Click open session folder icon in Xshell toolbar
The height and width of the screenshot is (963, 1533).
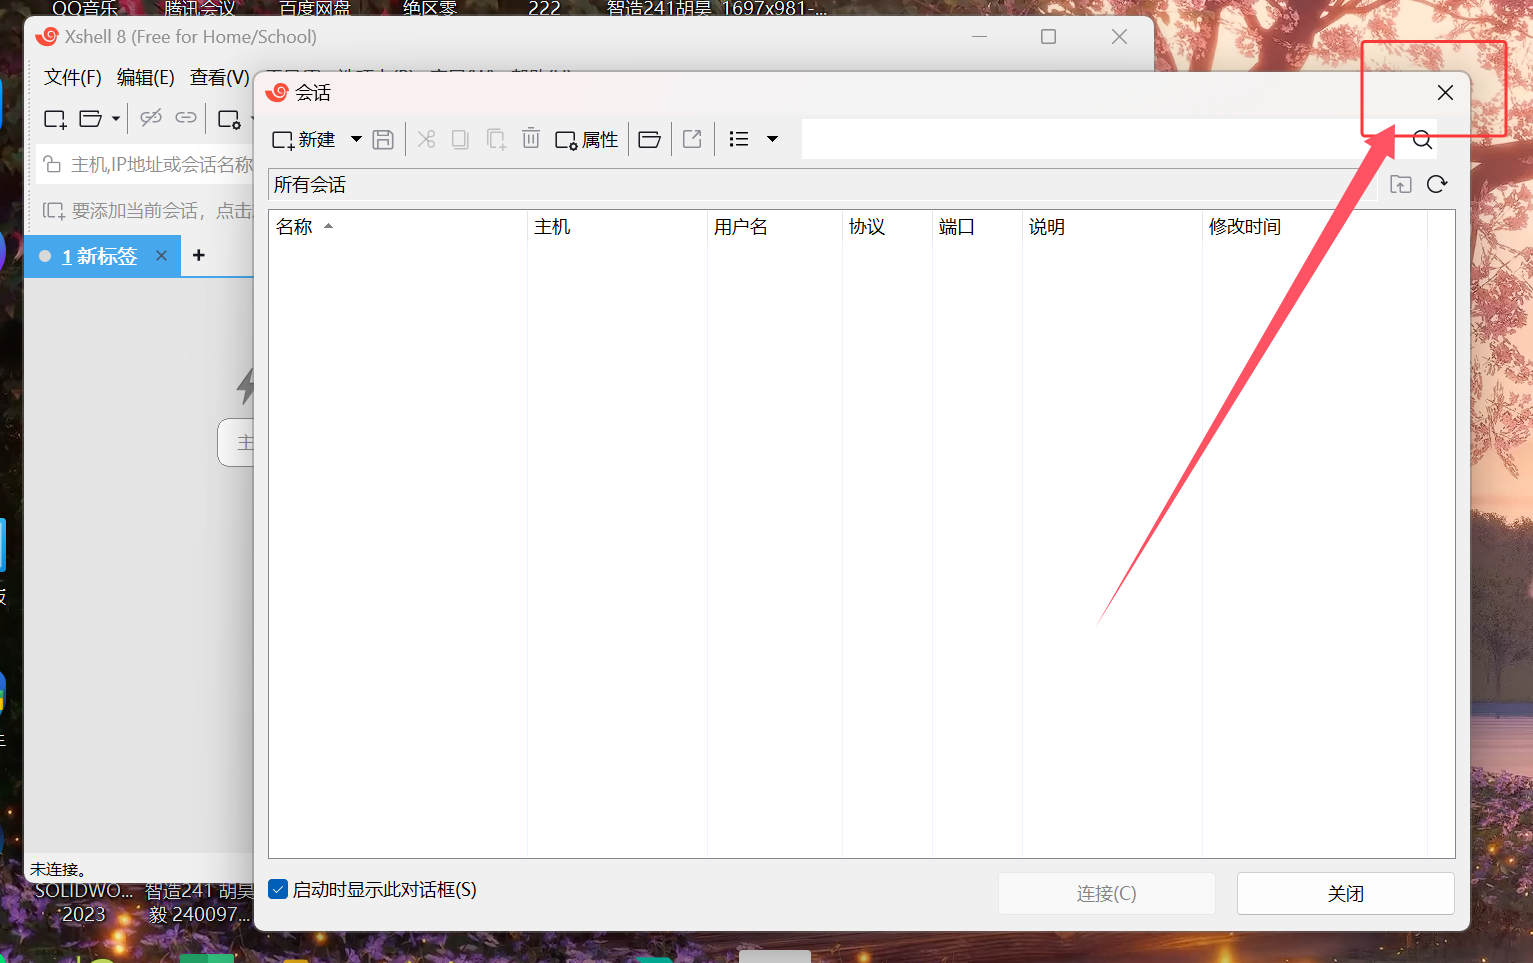point(90,118)
